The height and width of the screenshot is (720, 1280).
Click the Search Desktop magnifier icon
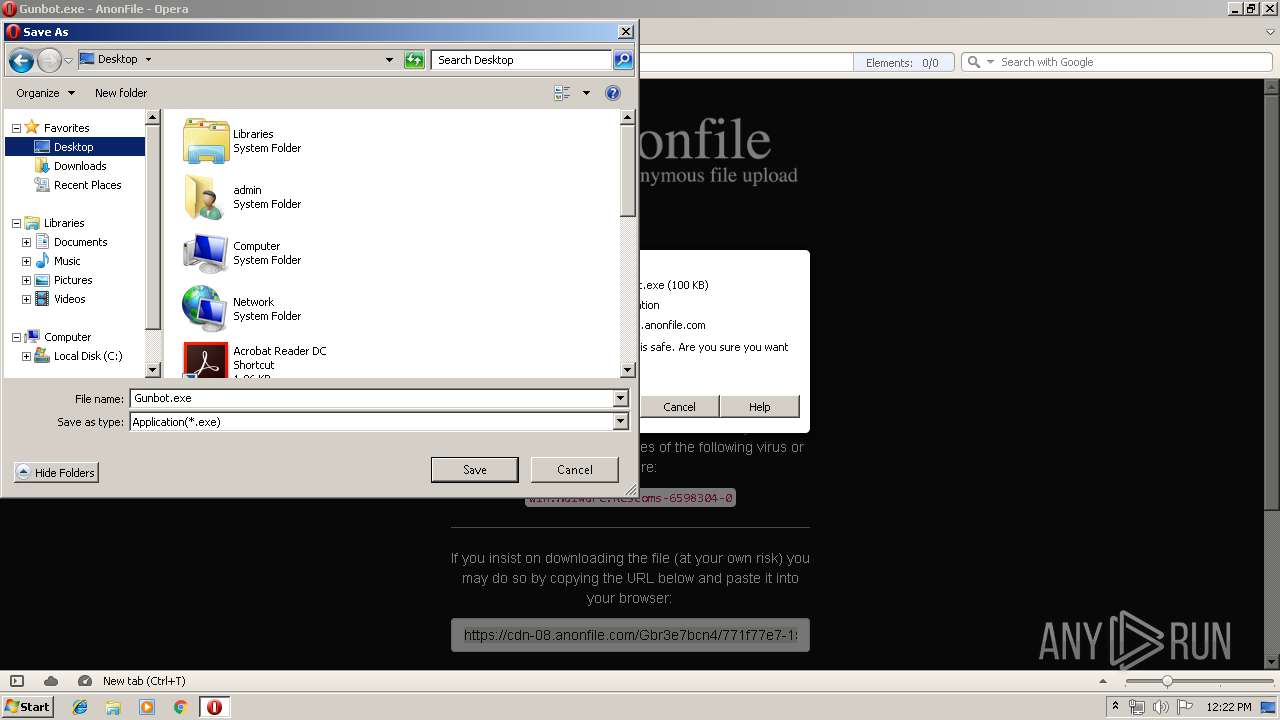[622, 60]
